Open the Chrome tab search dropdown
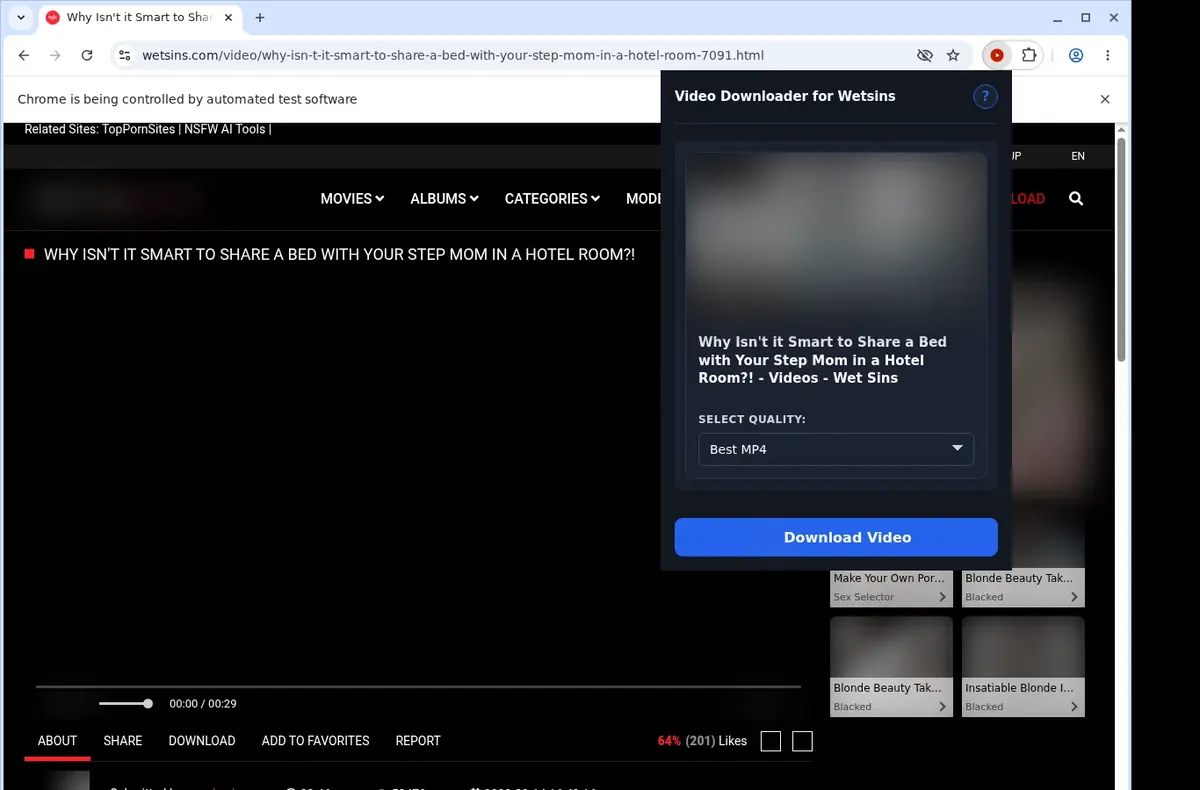The image size is (1200, 790). (21, 18)
